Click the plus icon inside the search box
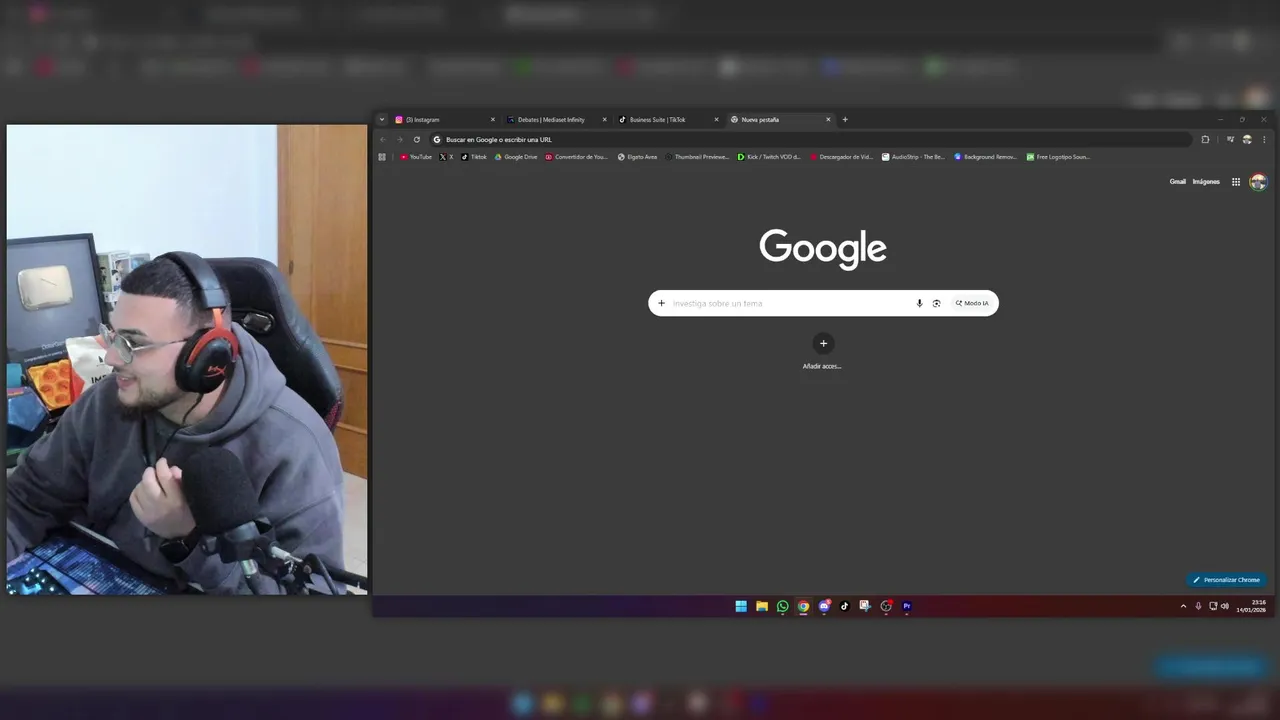The image size is (1280, 720). click(x=661, y=303)
